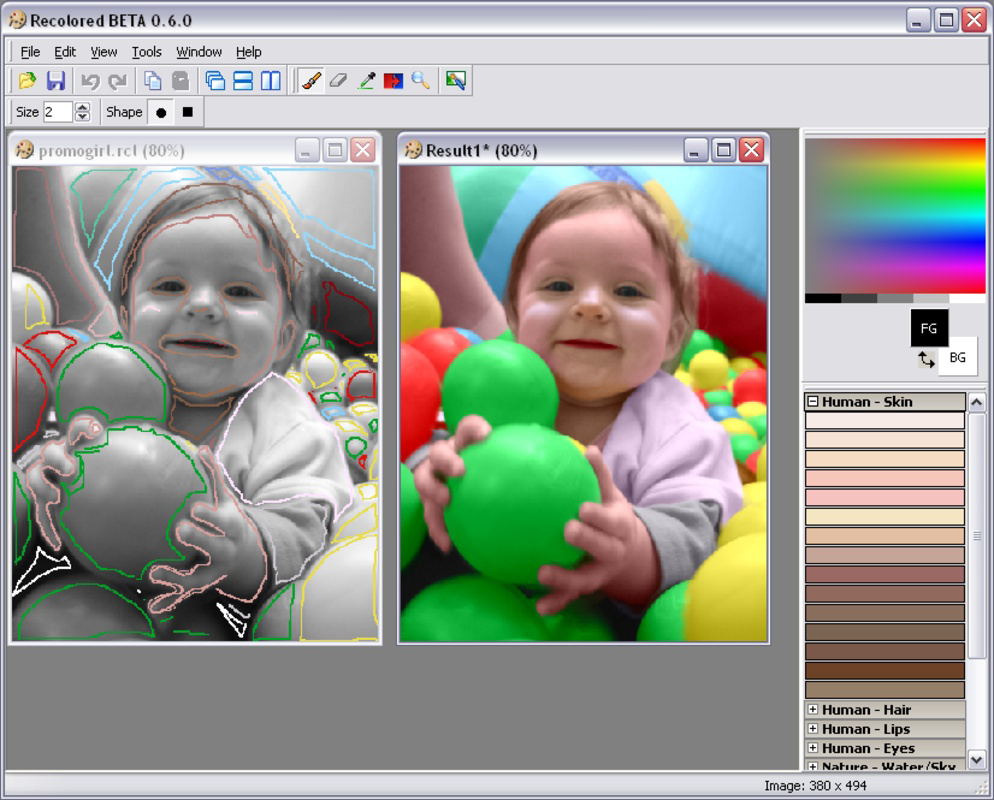The height and width of the screenshot is (800, 994).
Task: Select the Zoom magnifier tool
Action: (x=421, y=81)
